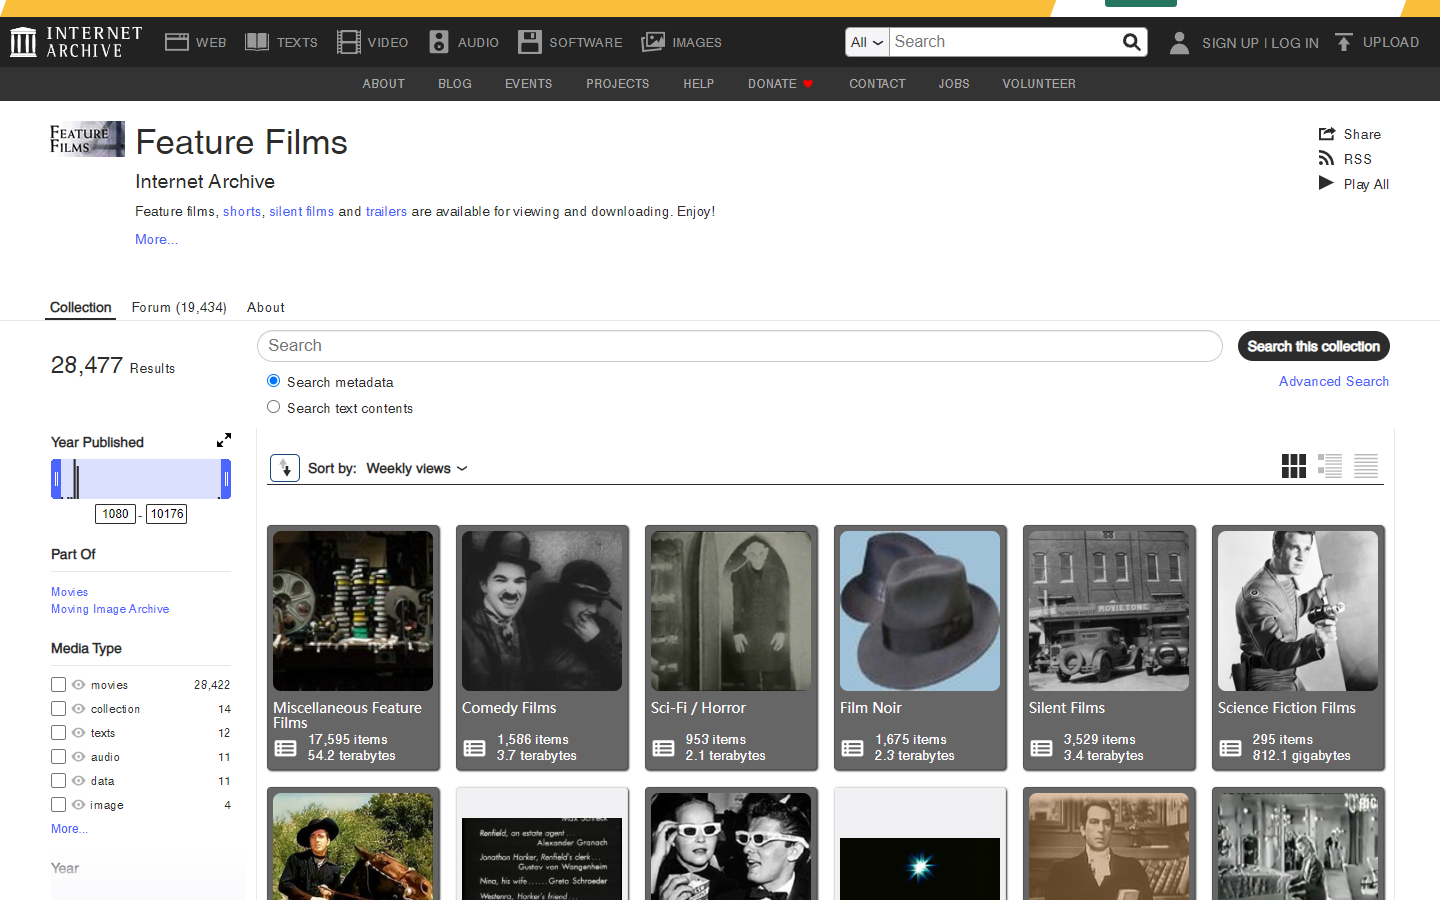The height and width of the screenshot is (900, 1440).
Task: Click the Upload arrow icon
Action: click(x=1344, y=42)
